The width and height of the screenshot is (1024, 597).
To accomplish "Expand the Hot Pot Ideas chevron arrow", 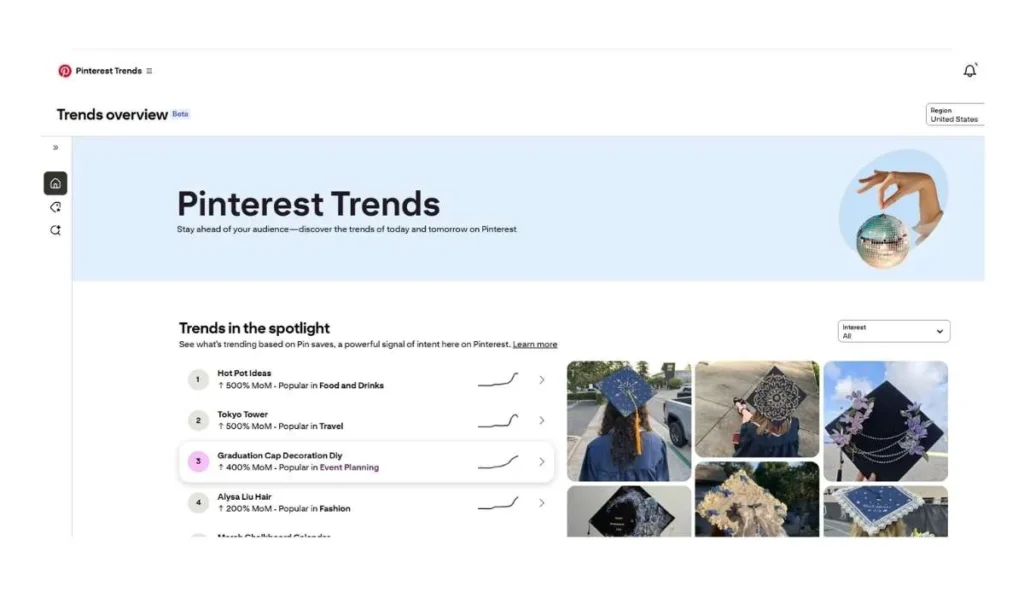I will (542, 380).
